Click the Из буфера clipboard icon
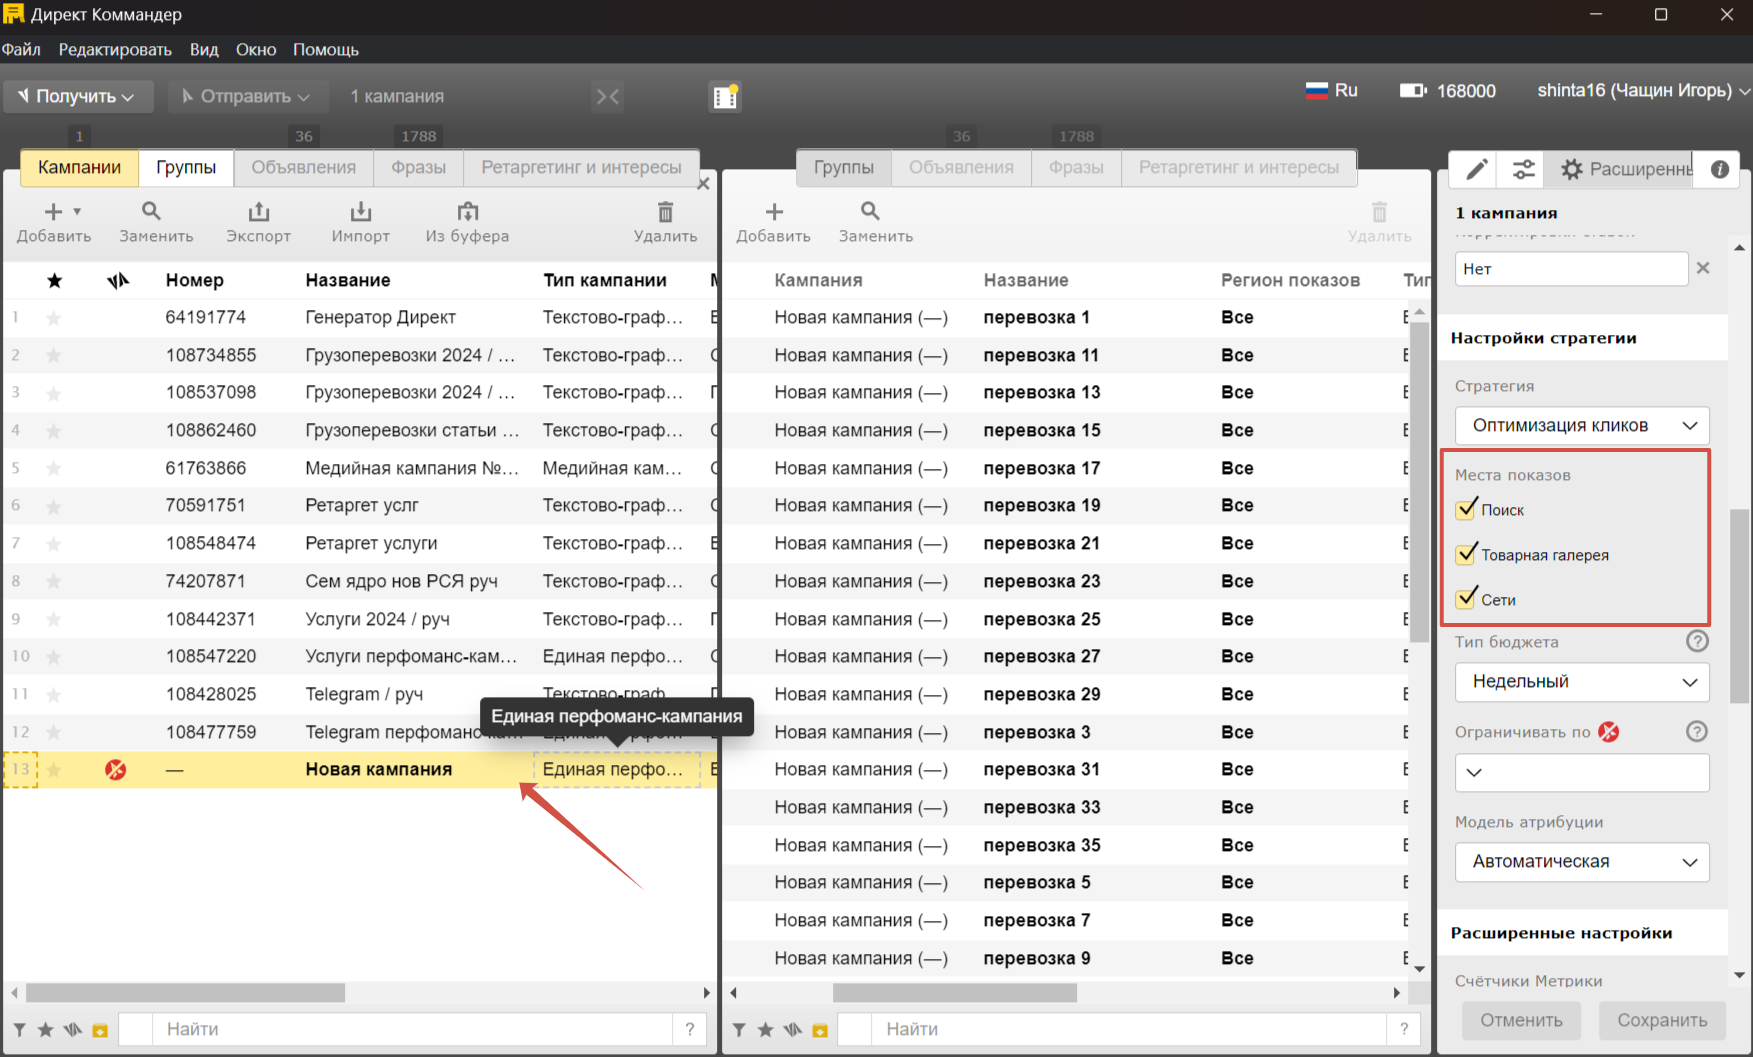 pyautogui.click(x=467, y=211)
